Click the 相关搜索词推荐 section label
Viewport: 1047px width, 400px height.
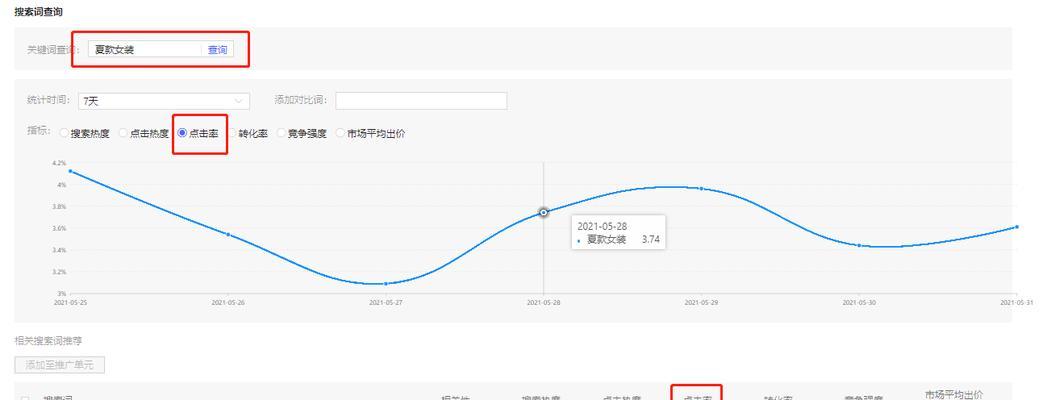click(x=49, y=341)
